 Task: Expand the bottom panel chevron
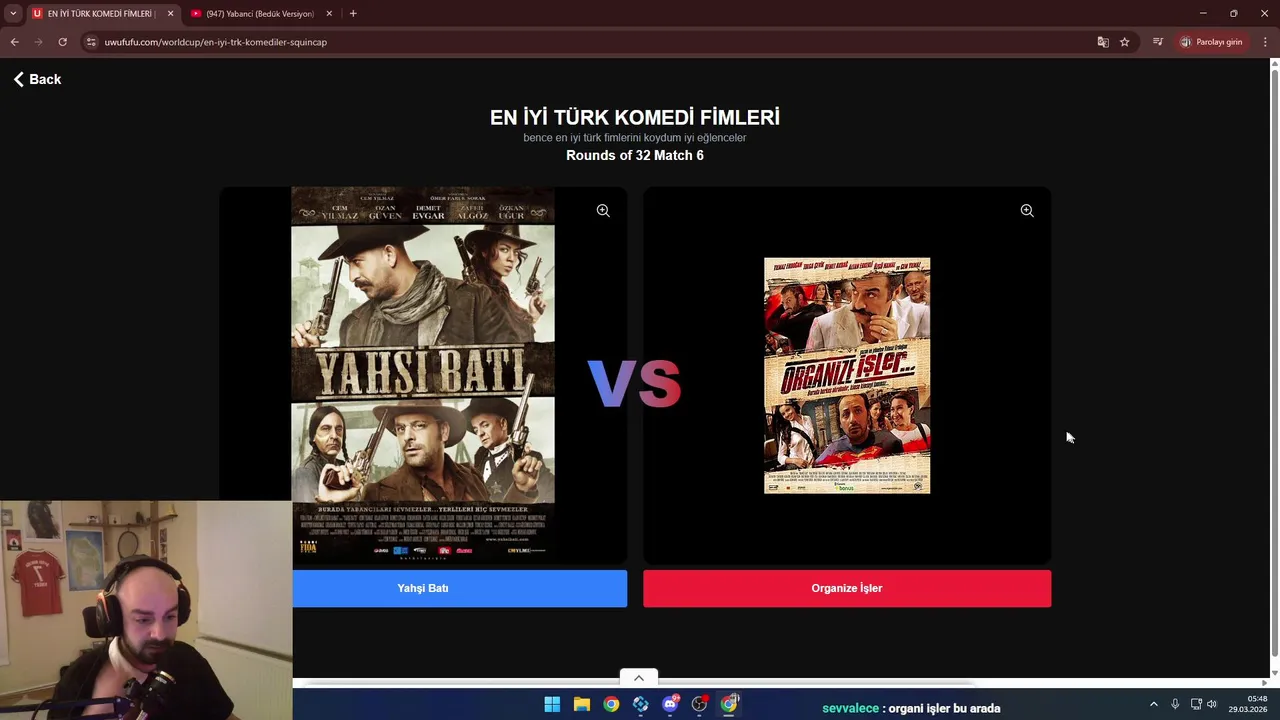[639, 678]
